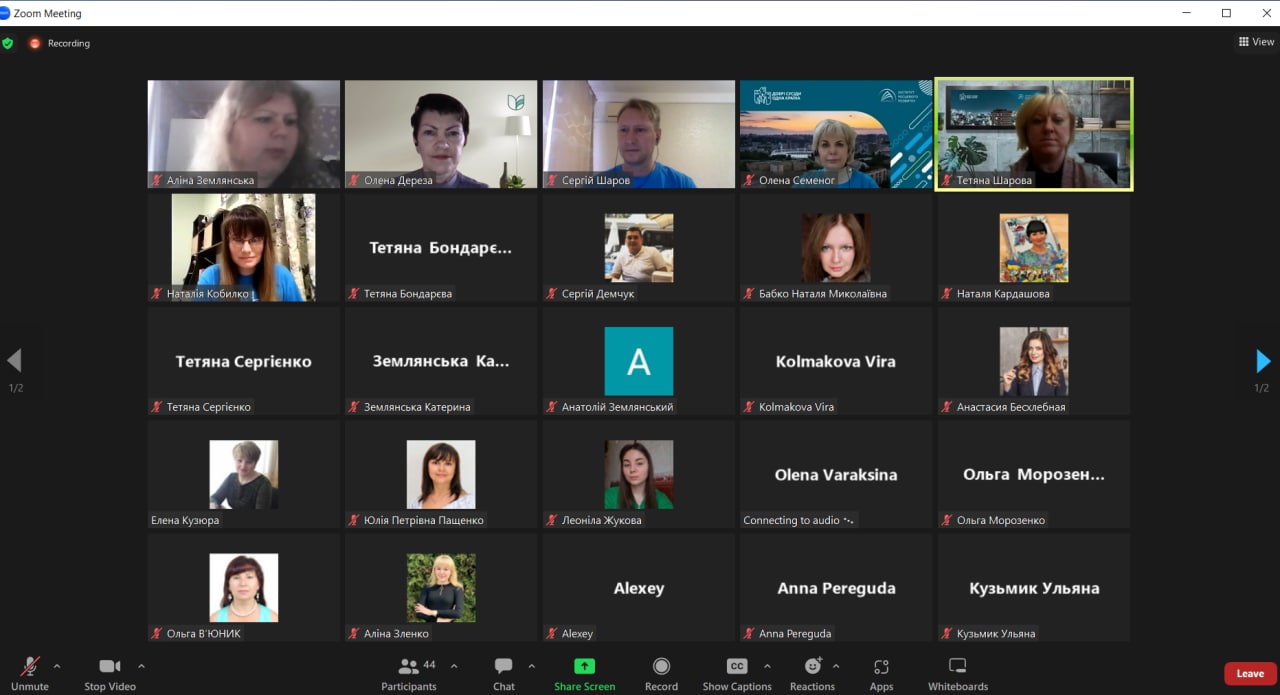This screenshot has width=1280, height=695.
Task: Click the green encryption shield icon
Action: coord(8,43)
